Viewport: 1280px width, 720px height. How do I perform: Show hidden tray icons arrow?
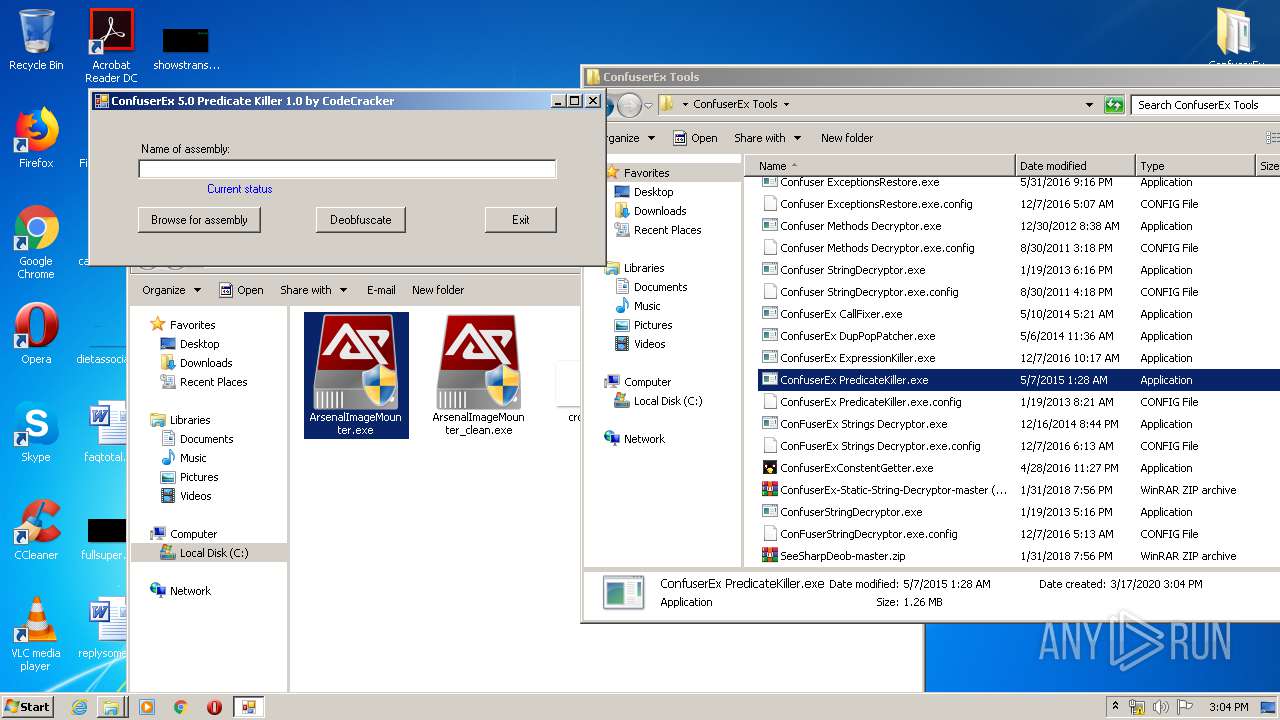[1115, 707]
